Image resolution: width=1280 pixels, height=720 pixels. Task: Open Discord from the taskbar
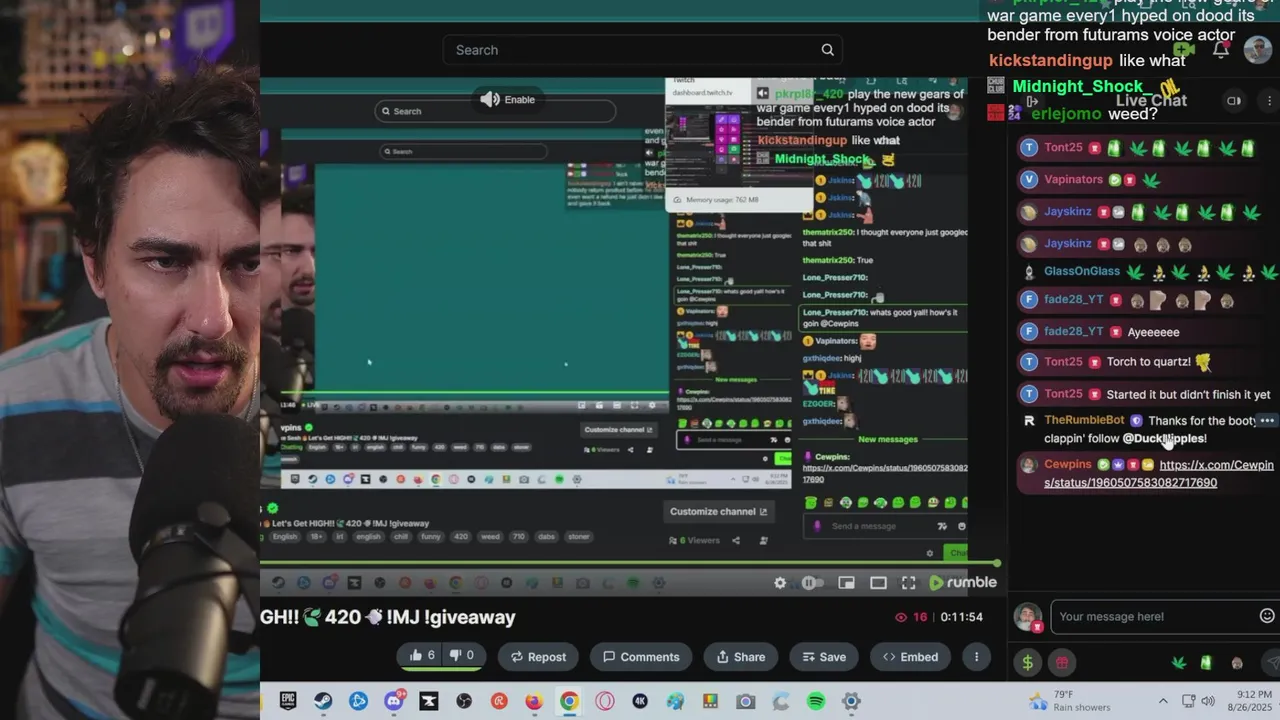click(x=393, y=701)
